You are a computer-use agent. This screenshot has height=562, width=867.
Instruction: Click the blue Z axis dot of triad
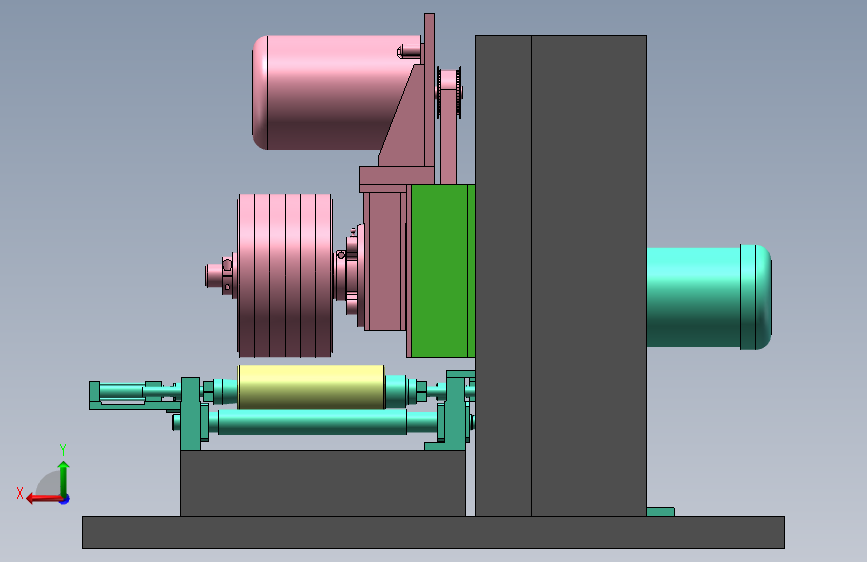[x=65, y=499]
